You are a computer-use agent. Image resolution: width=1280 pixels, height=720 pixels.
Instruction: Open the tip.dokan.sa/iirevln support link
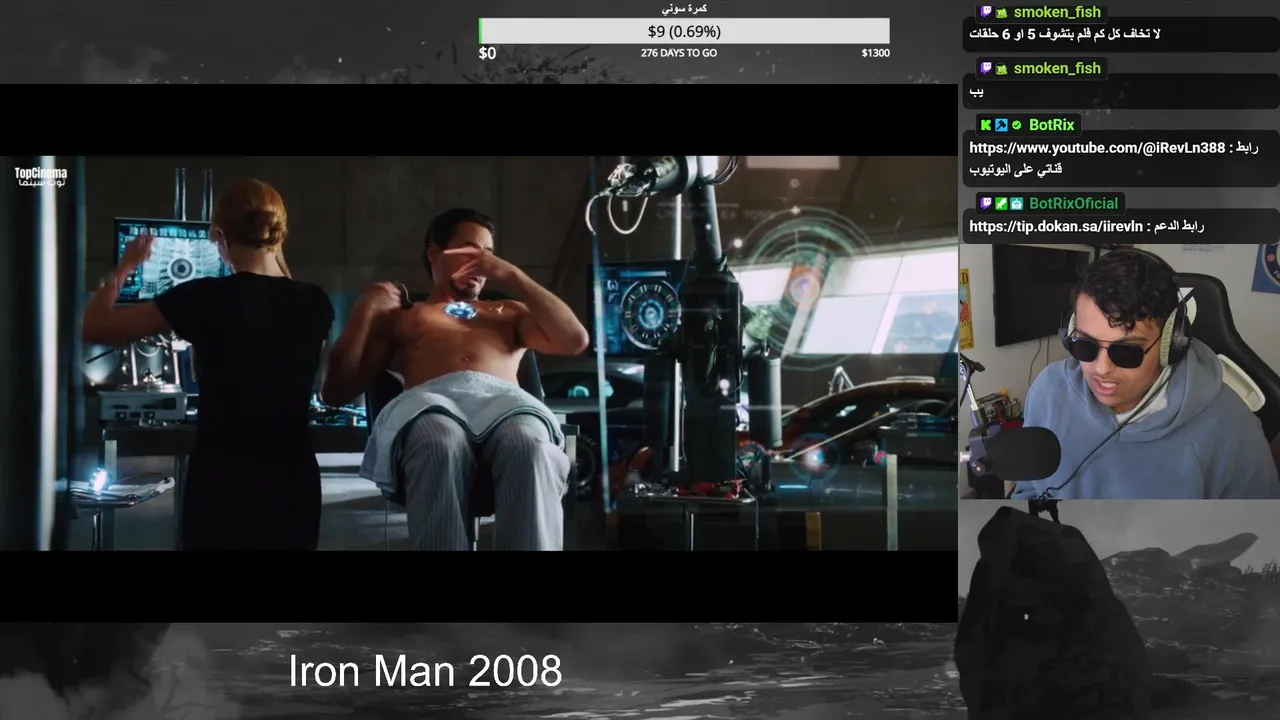click(x=1056, y=226)
